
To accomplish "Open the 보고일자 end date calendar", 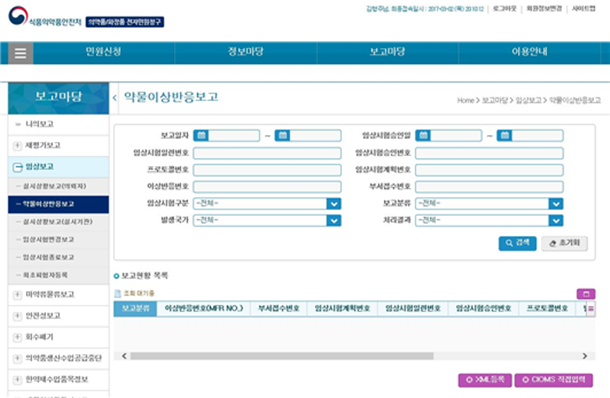I will tap(282, 135).
